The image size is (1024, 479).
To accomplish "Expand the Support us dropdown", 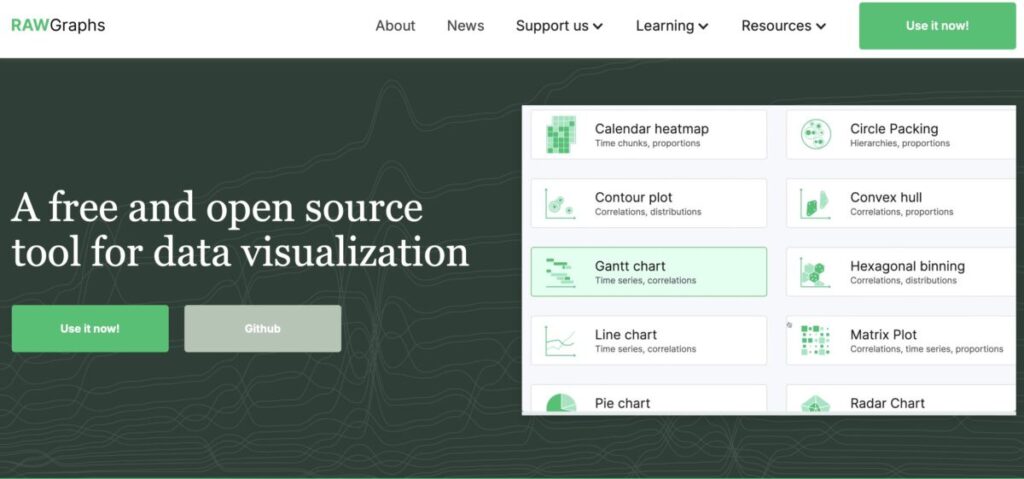I will click(559, 26).
